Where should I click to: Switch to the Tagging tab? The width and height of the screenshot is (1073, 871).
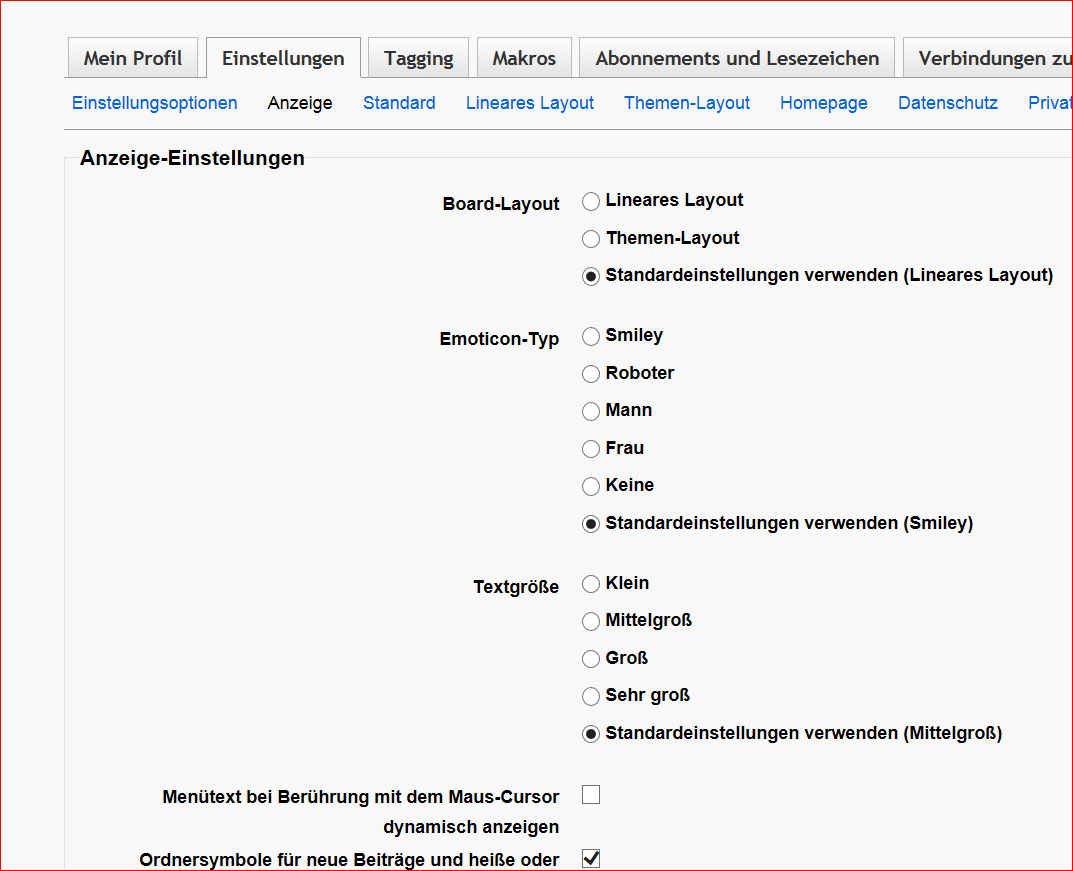point(418,58)
